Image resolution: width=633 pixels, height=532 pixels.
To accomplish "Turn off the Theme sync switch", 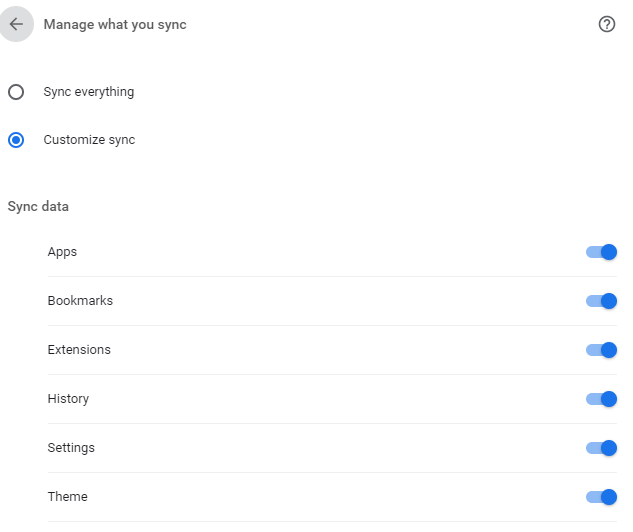I will 601,497.
